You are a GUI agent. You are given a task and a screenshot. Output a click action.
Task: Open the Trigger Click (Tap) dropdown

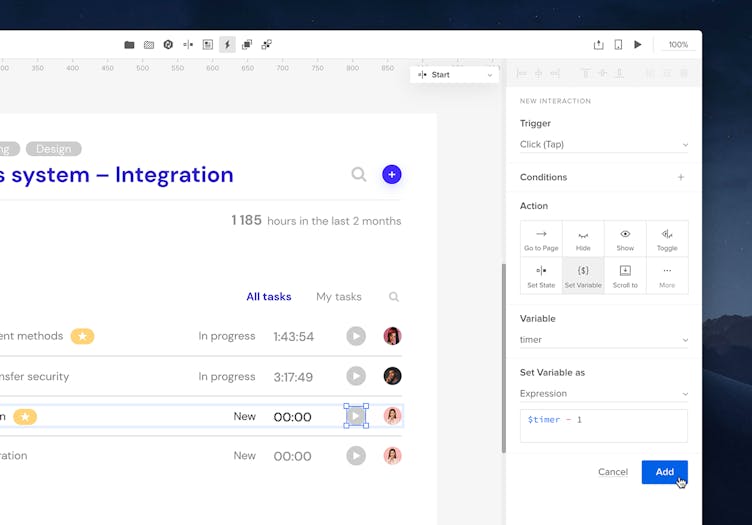[604, 144]
